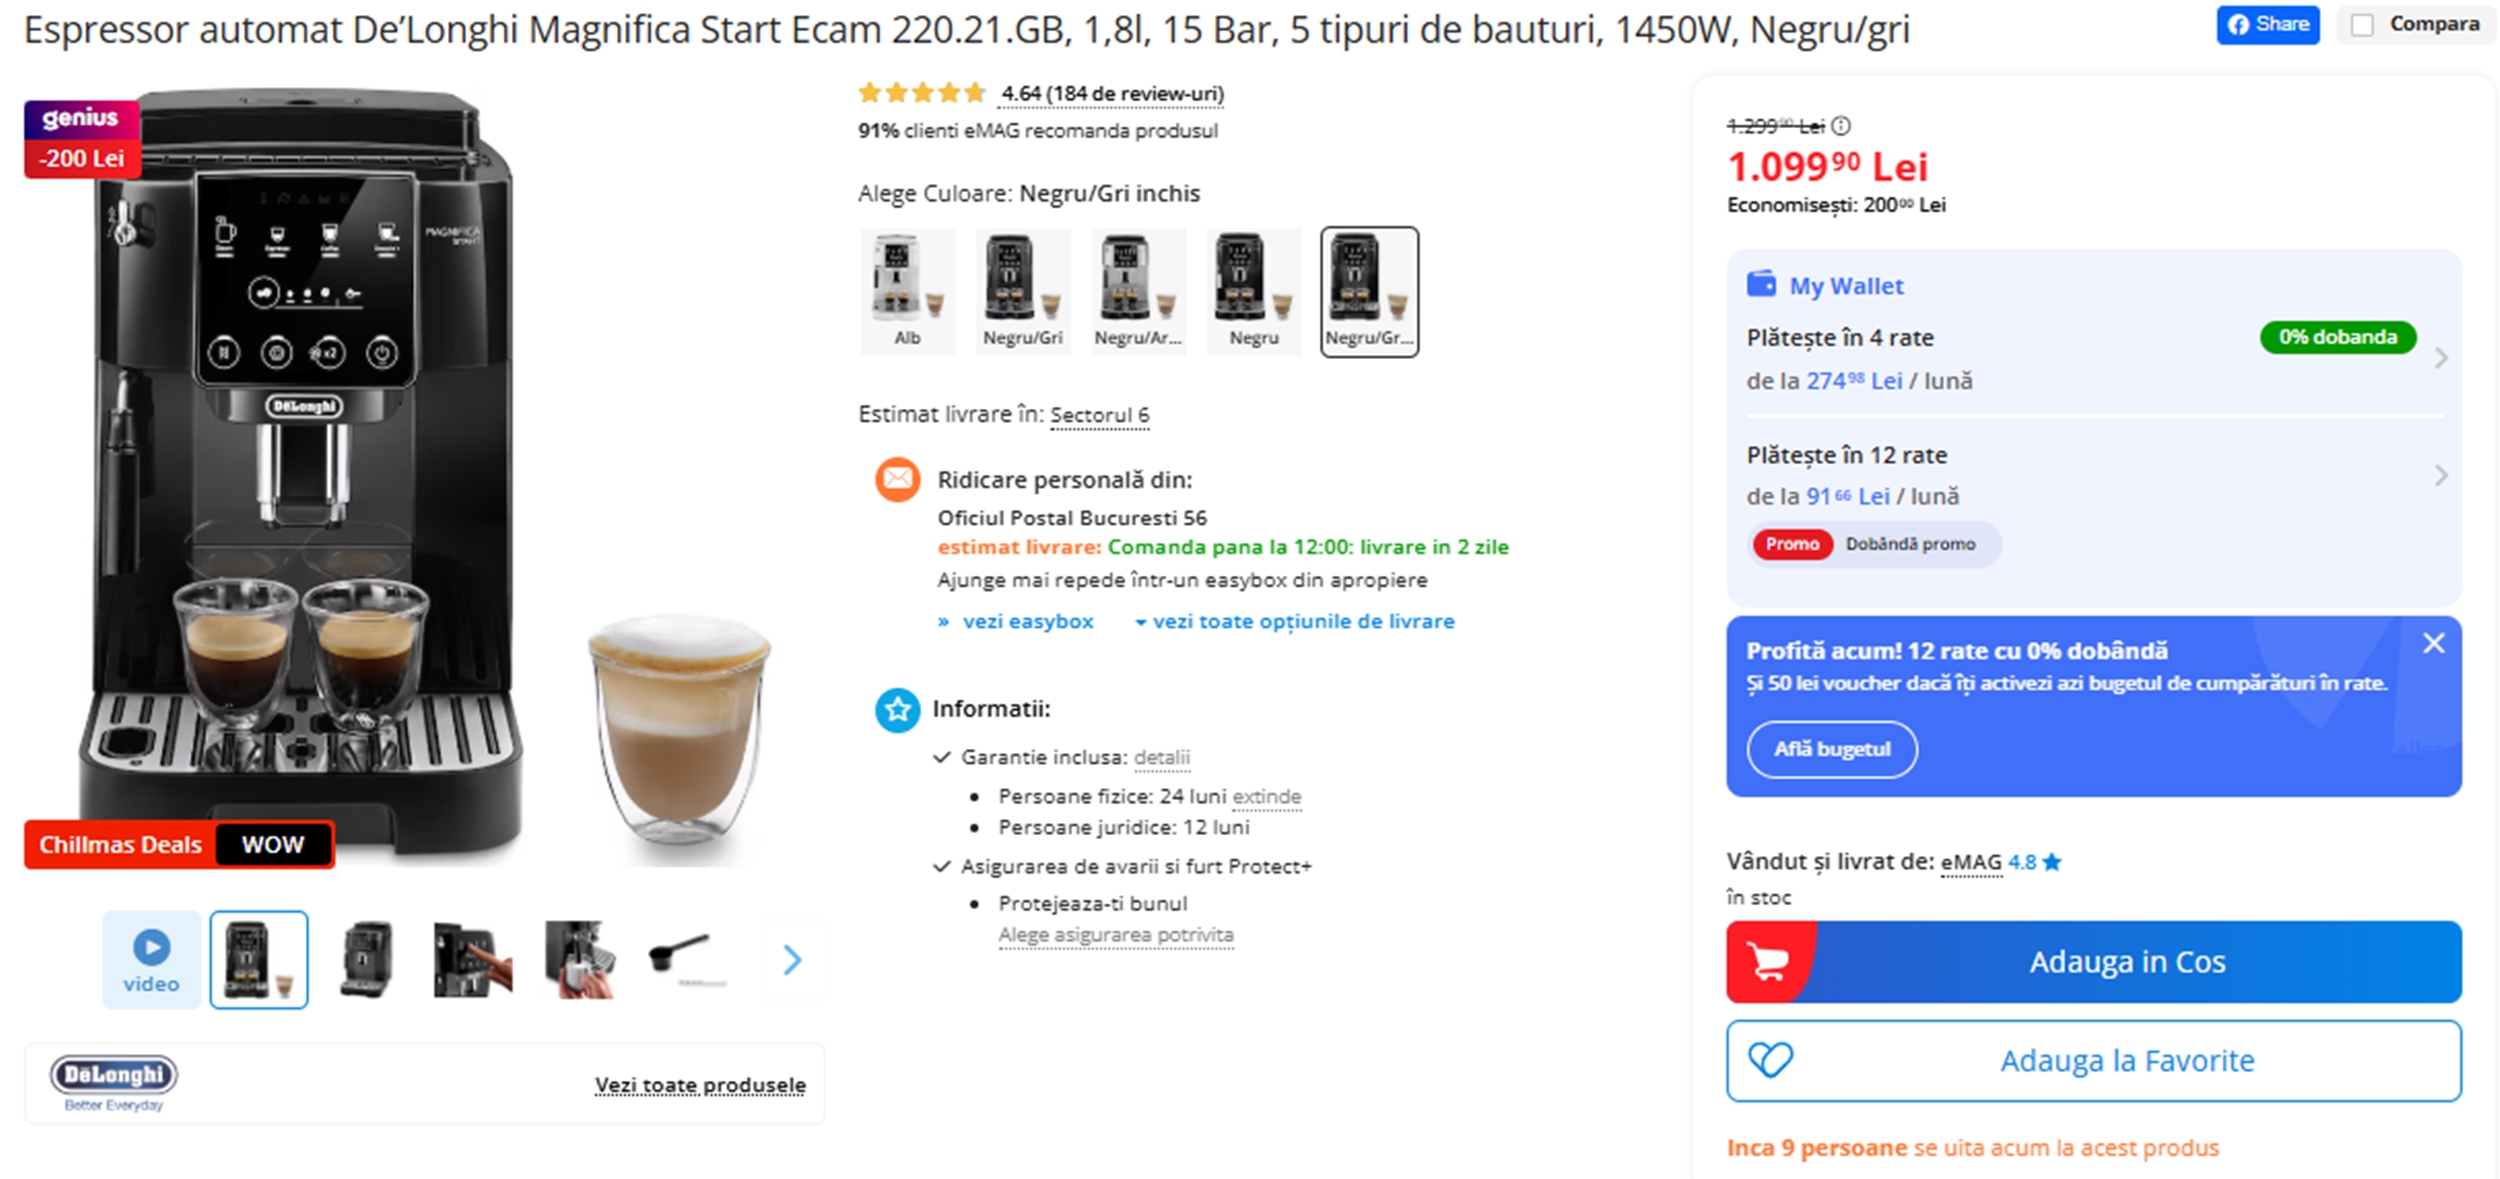Click the next-thumbnails arrow in the gallery
Image resolution: width=2500 pixels, height=1179 pixels.
[x=793, y=958]
